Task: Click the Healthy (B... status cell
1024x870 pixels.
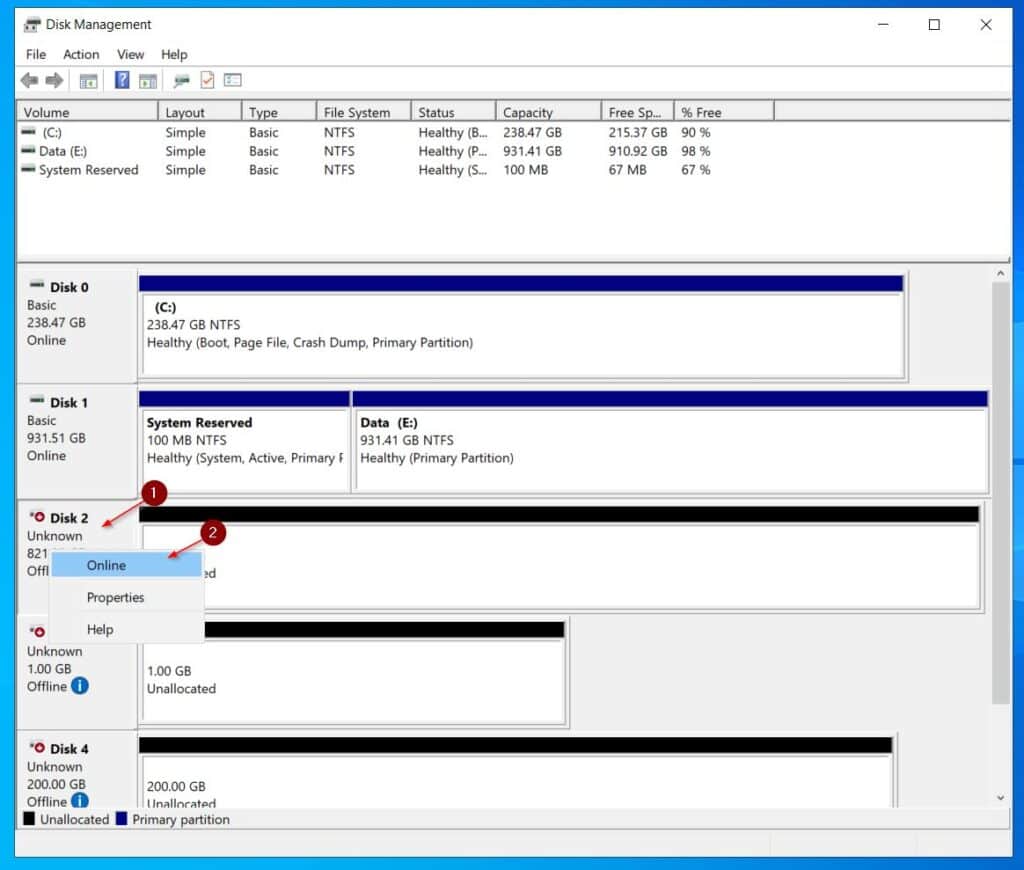Action: (453, 132)
